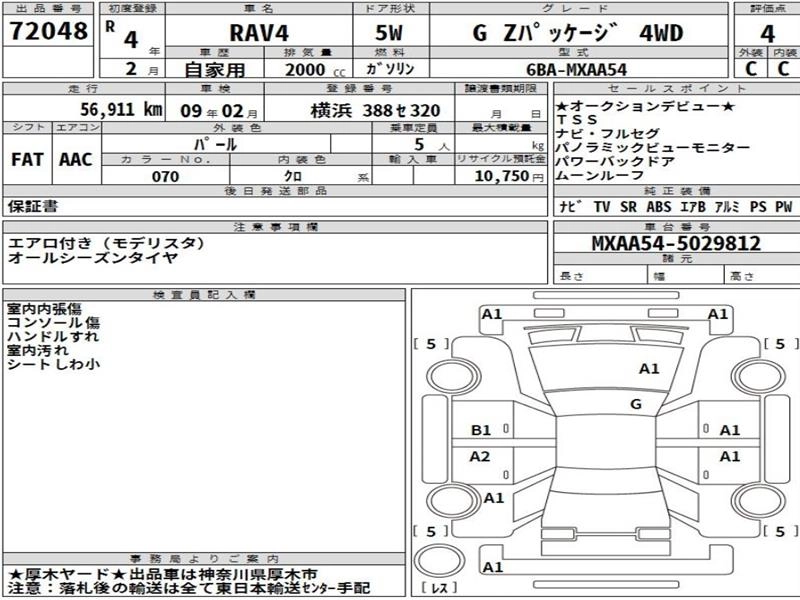Screen dimensions: 800x600
Task: Click the 注意事項欄 section header
Action: point(276,227)
